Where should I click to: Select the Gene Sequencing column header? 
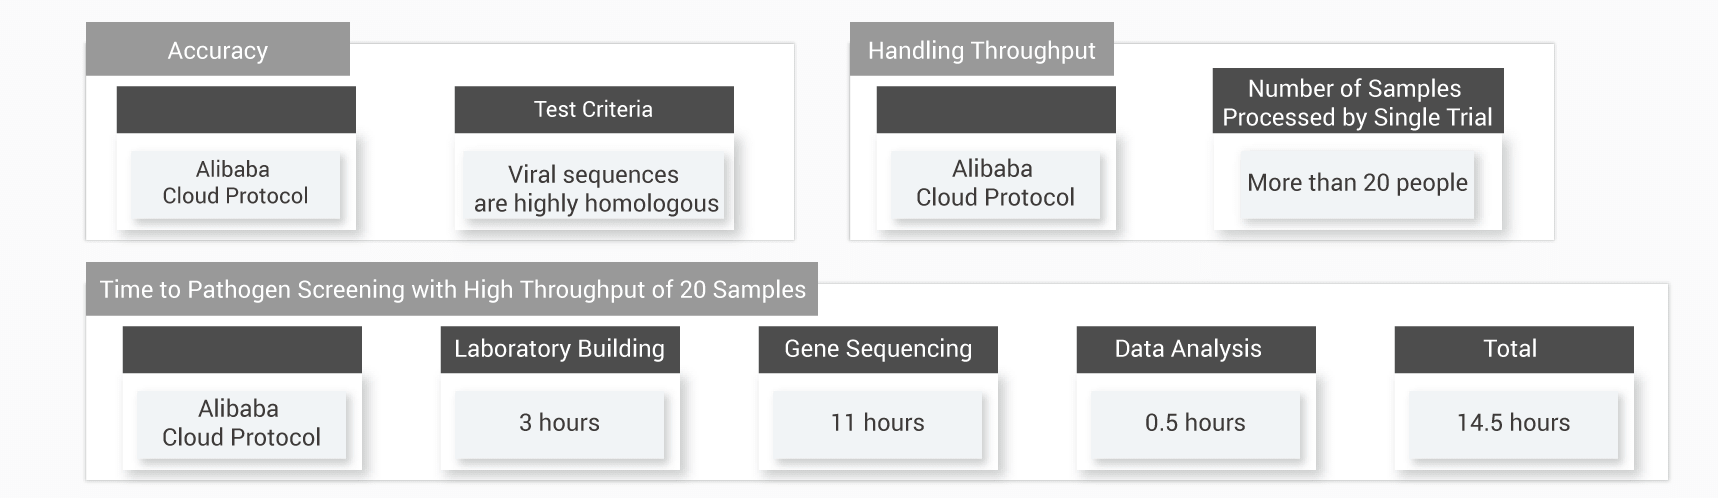coord(877,349)
